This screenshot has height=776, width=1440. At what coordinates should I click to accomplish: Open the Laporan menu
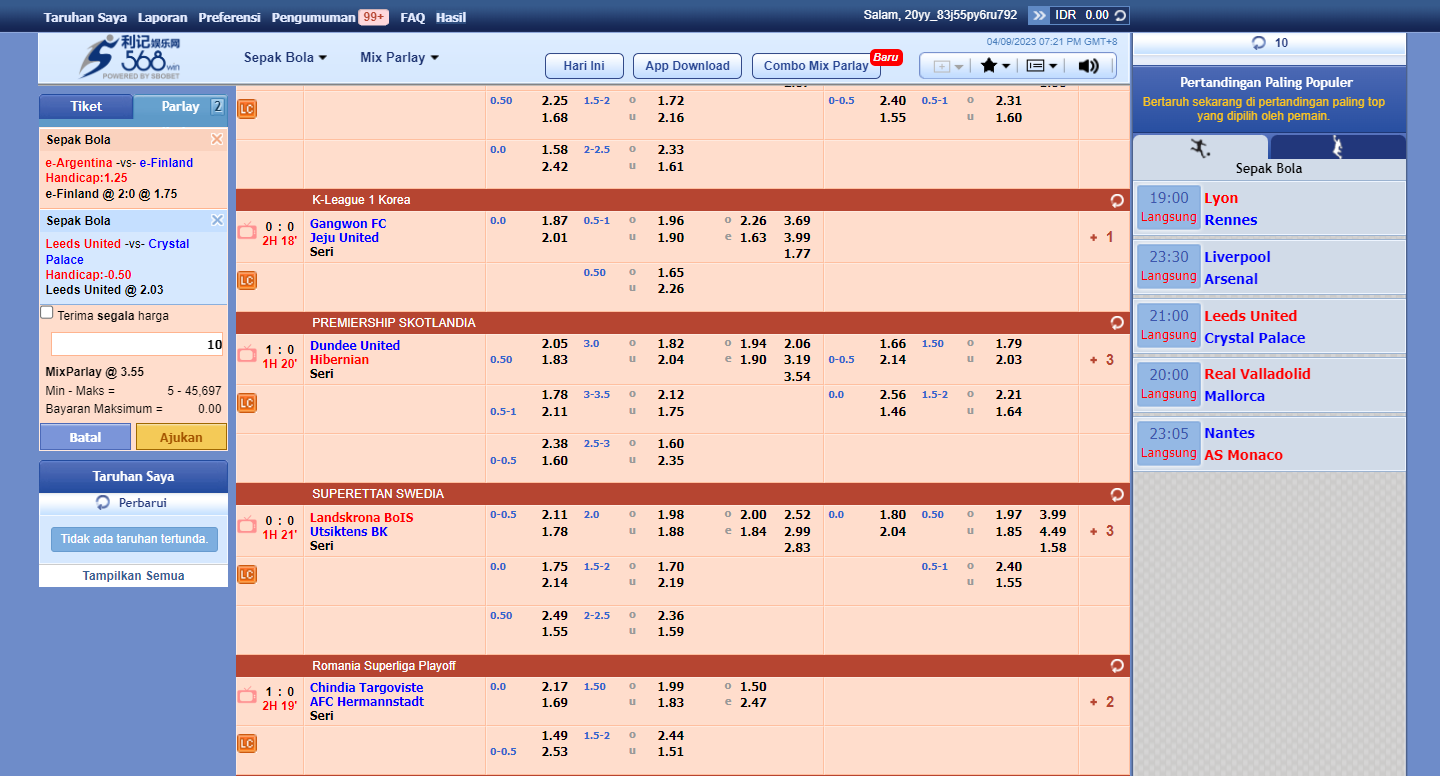coord(162,17)
